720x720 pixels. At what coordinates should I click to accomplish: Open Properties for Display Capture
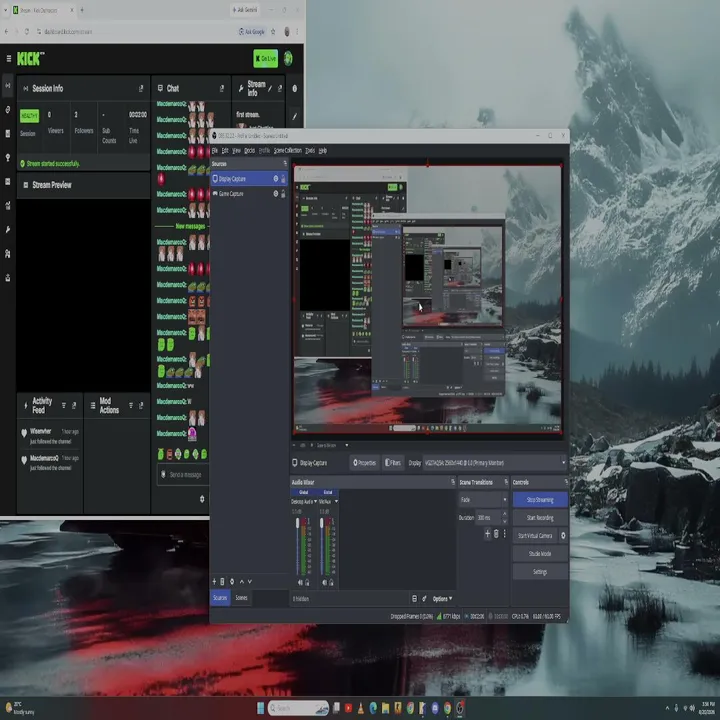tap(365, 463)
